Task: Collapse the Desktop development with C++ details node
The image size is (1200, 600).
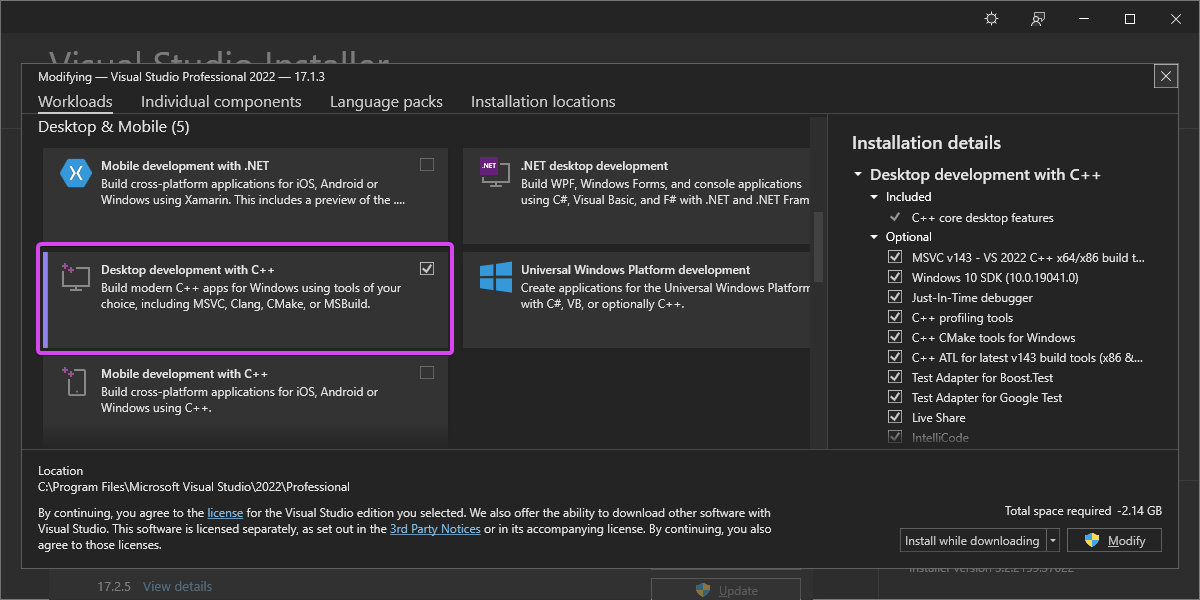Action: tap(858, 175)
